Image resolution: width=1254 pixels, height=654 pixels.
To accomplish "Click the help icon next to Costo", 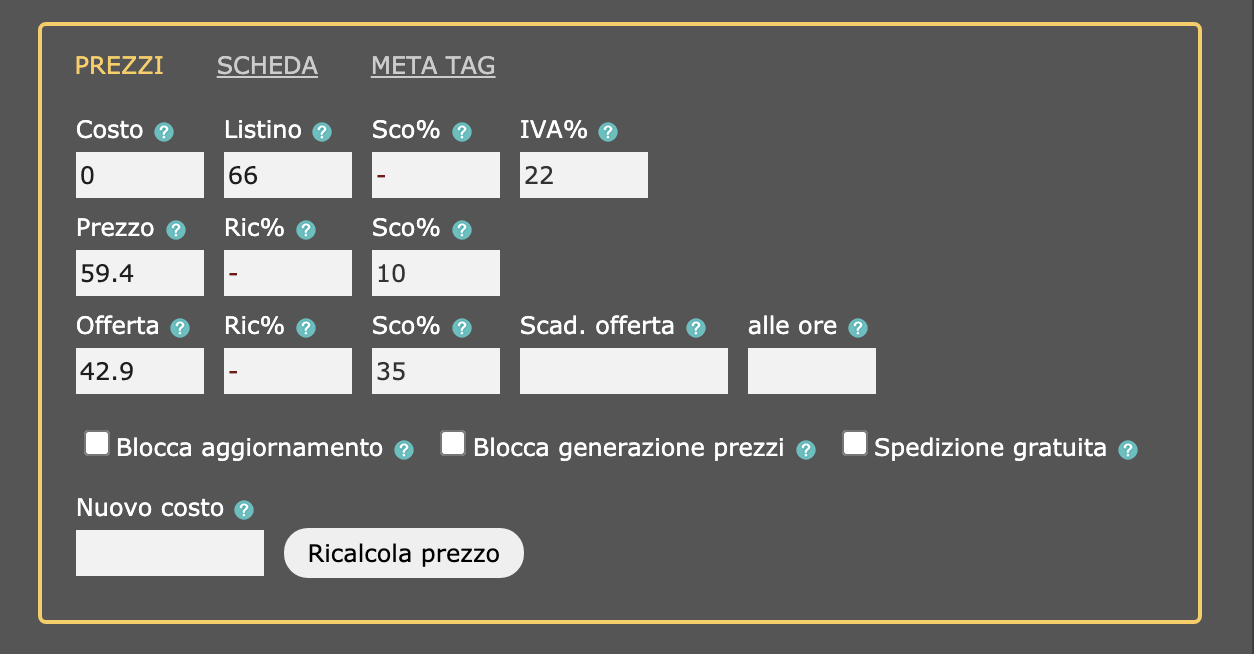I will coord(164,132).
